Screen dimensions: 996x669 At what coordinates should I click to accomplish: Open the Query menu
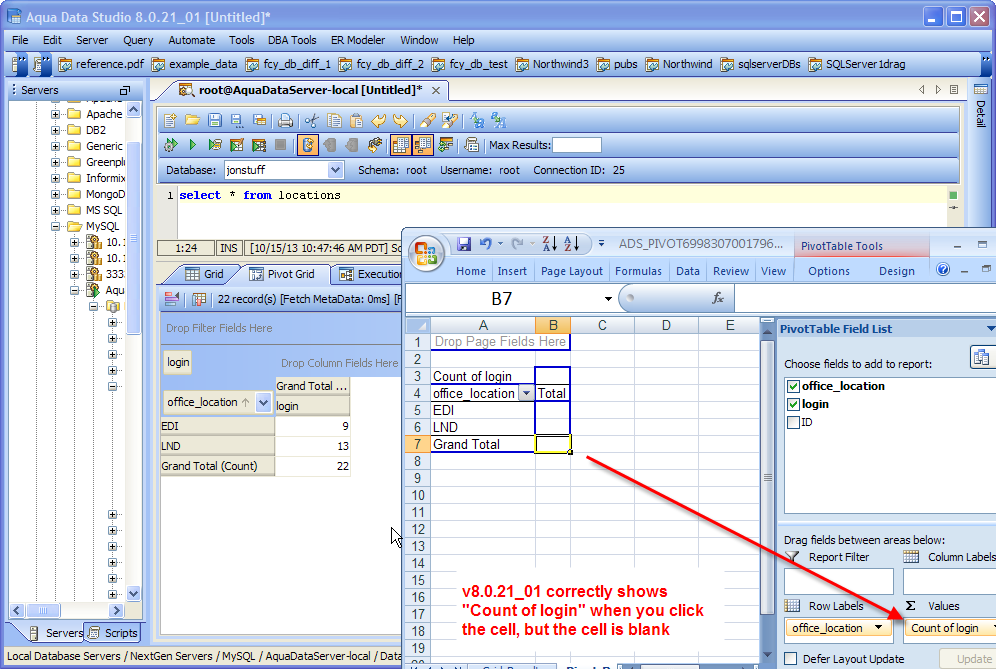point(138,40)
